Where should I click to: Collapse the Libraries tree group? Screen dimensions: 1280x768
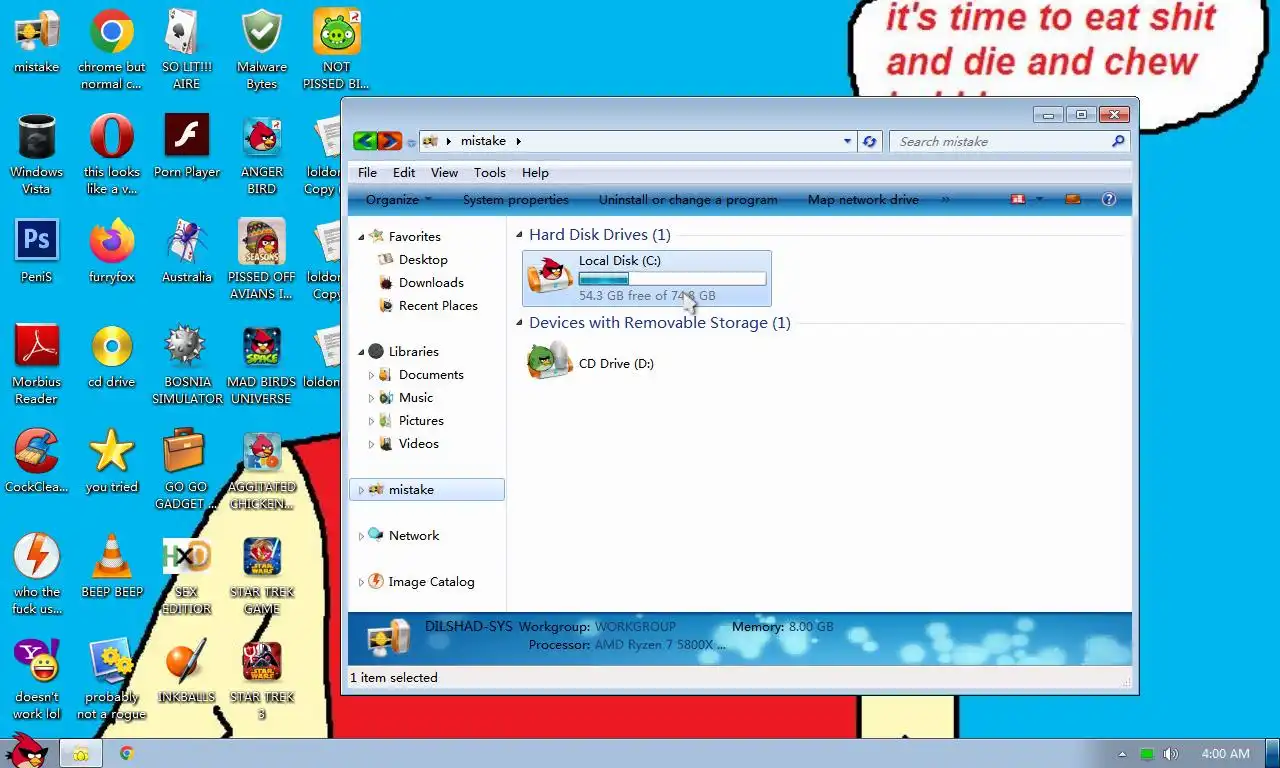pyautogui.click(x=362, y=352)
